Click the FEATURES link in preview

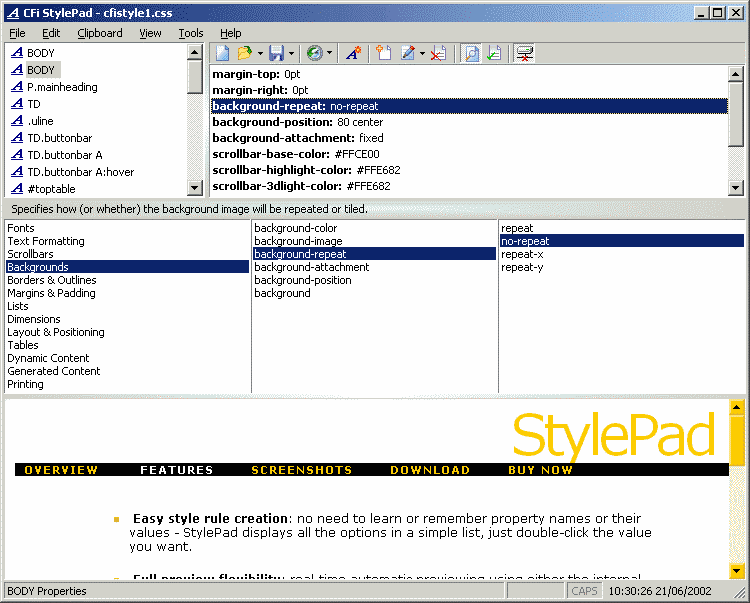coord(176,470)
